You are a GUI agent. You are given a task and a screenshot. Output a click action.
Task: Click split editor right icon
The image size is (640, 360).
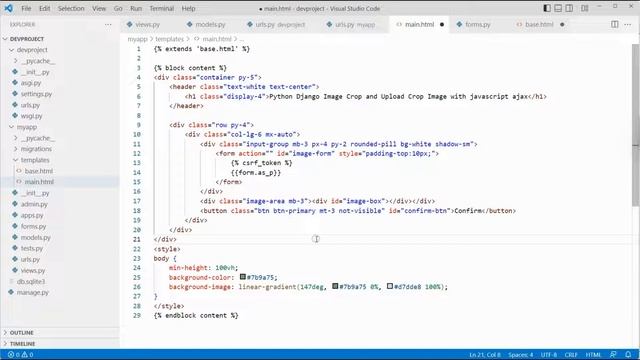(x=615, y=24)
